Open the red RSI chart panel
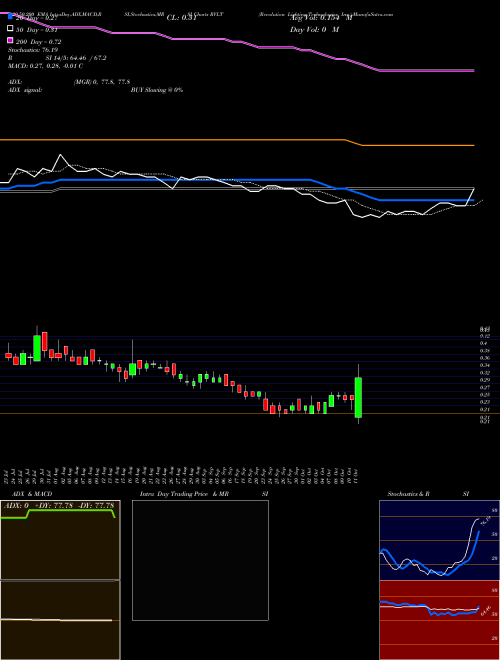This screenshot has height=660, width=500. 439,620
